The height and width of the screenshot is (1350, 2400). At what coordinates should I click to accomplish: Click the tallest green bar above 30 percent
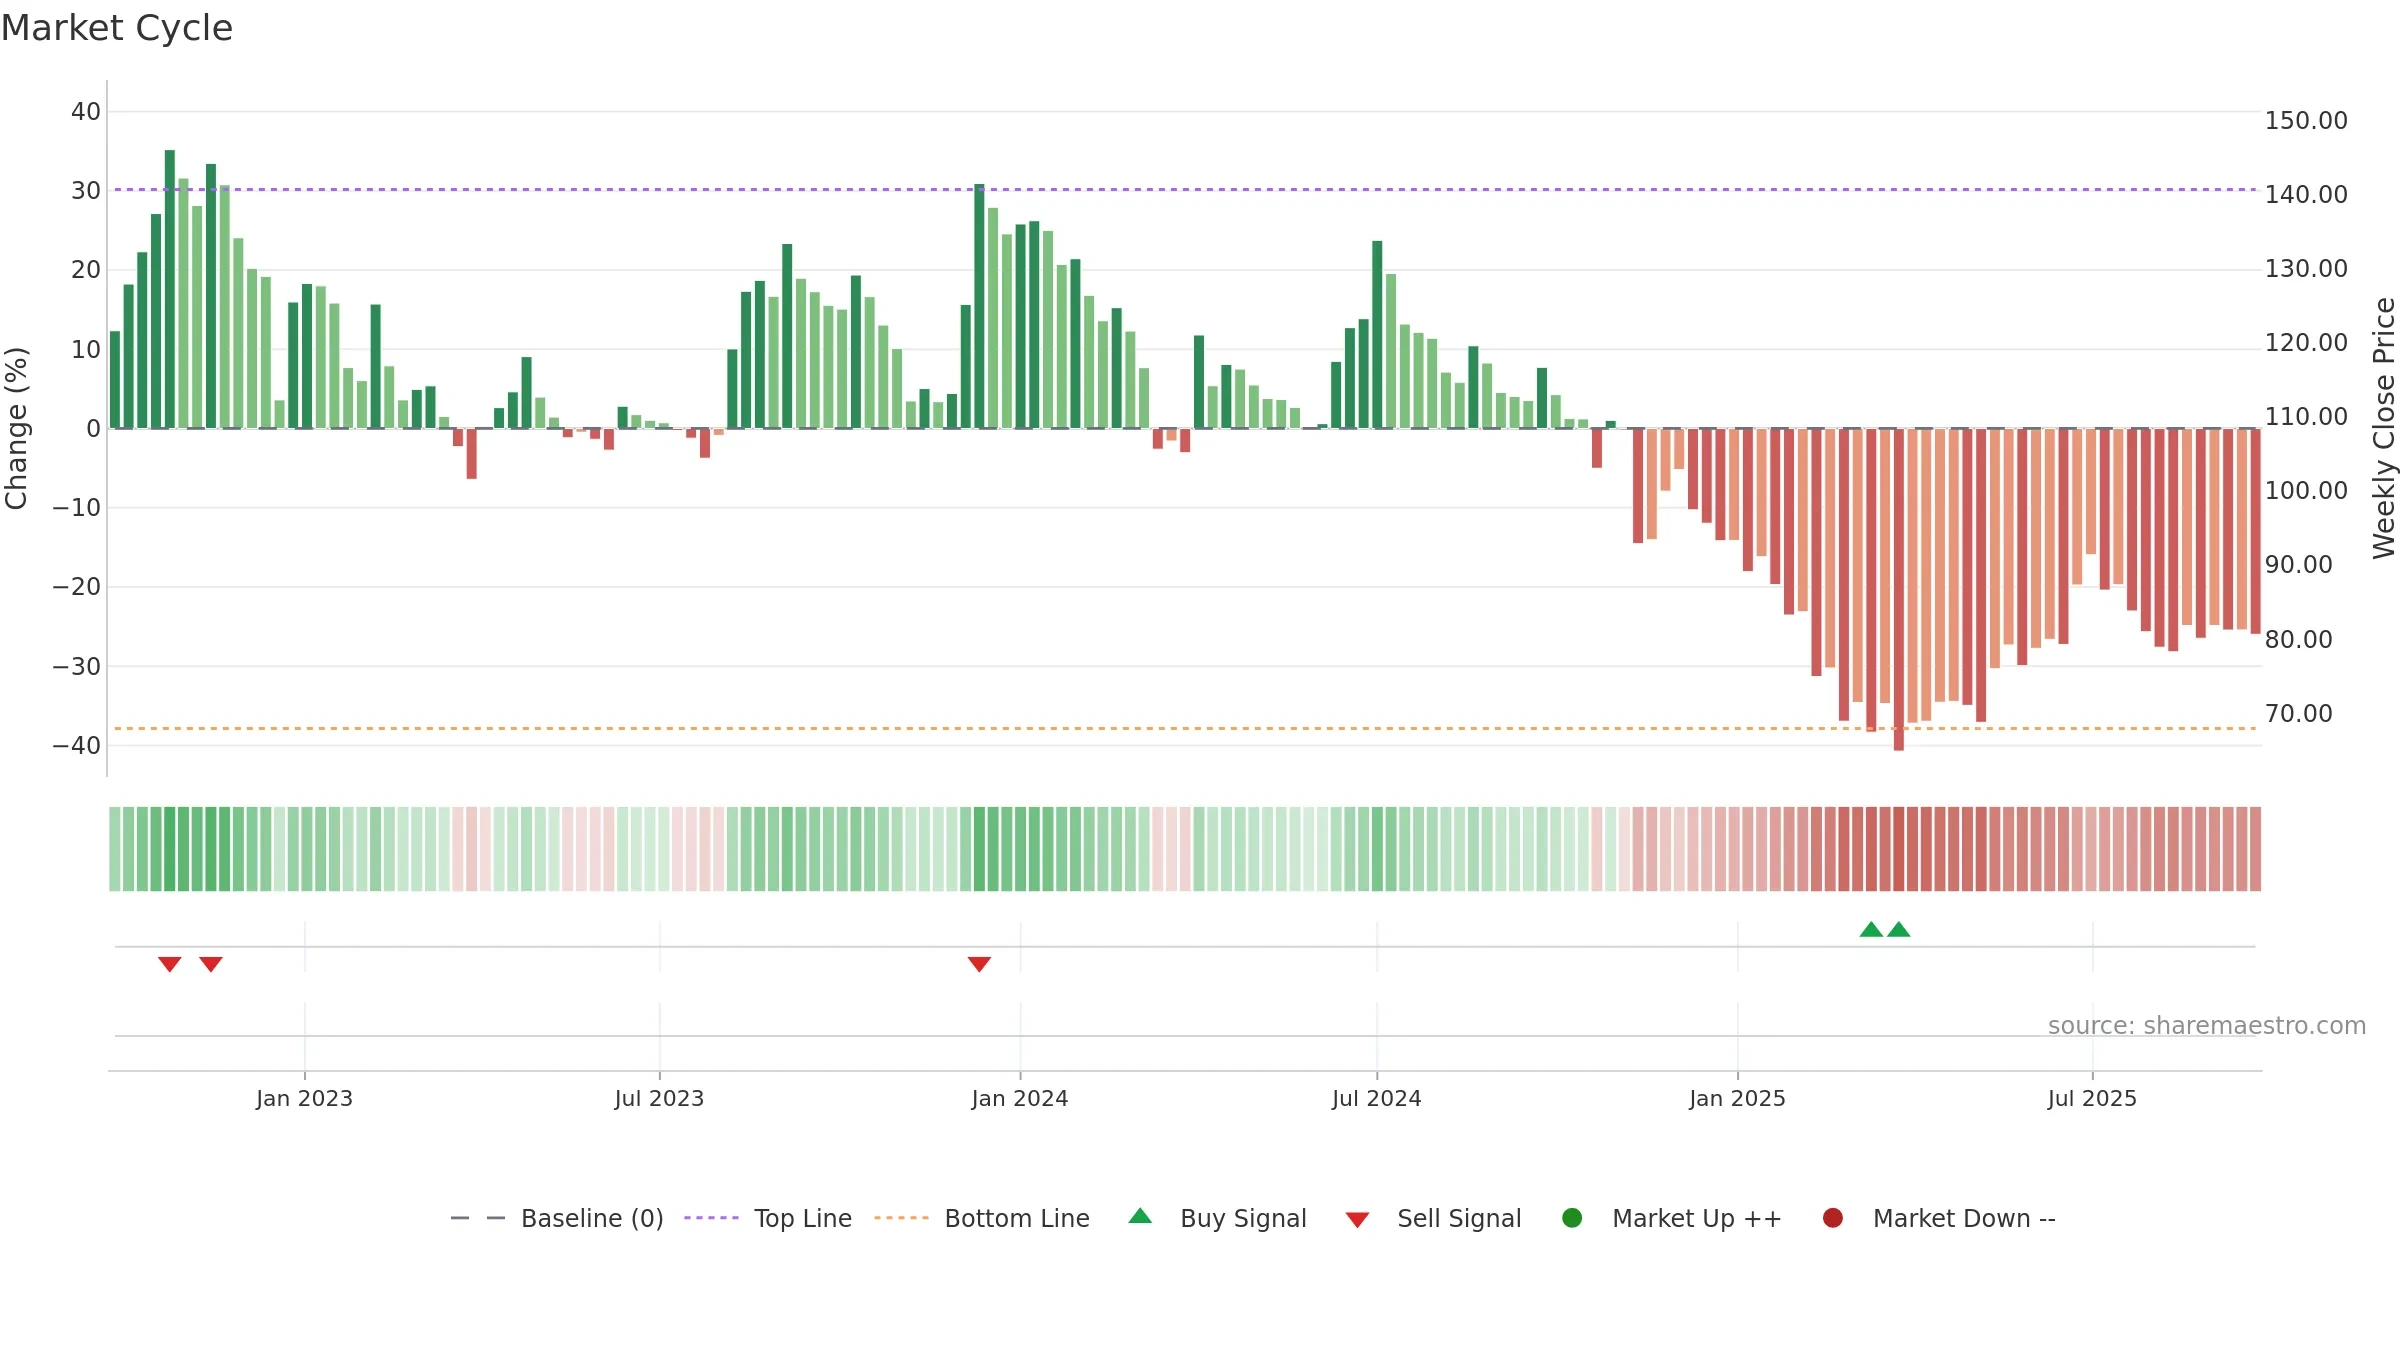[170, 289]
